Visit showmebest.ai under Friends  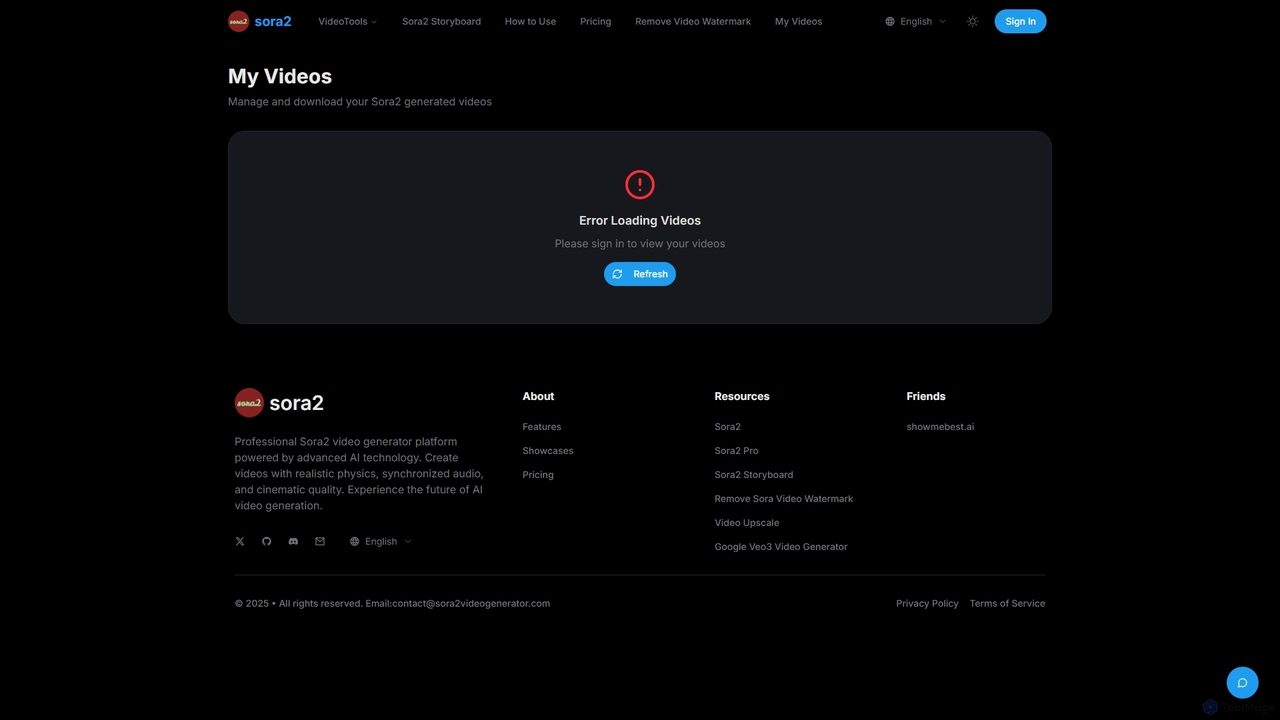pyautogui.click(x=940, y=427)
